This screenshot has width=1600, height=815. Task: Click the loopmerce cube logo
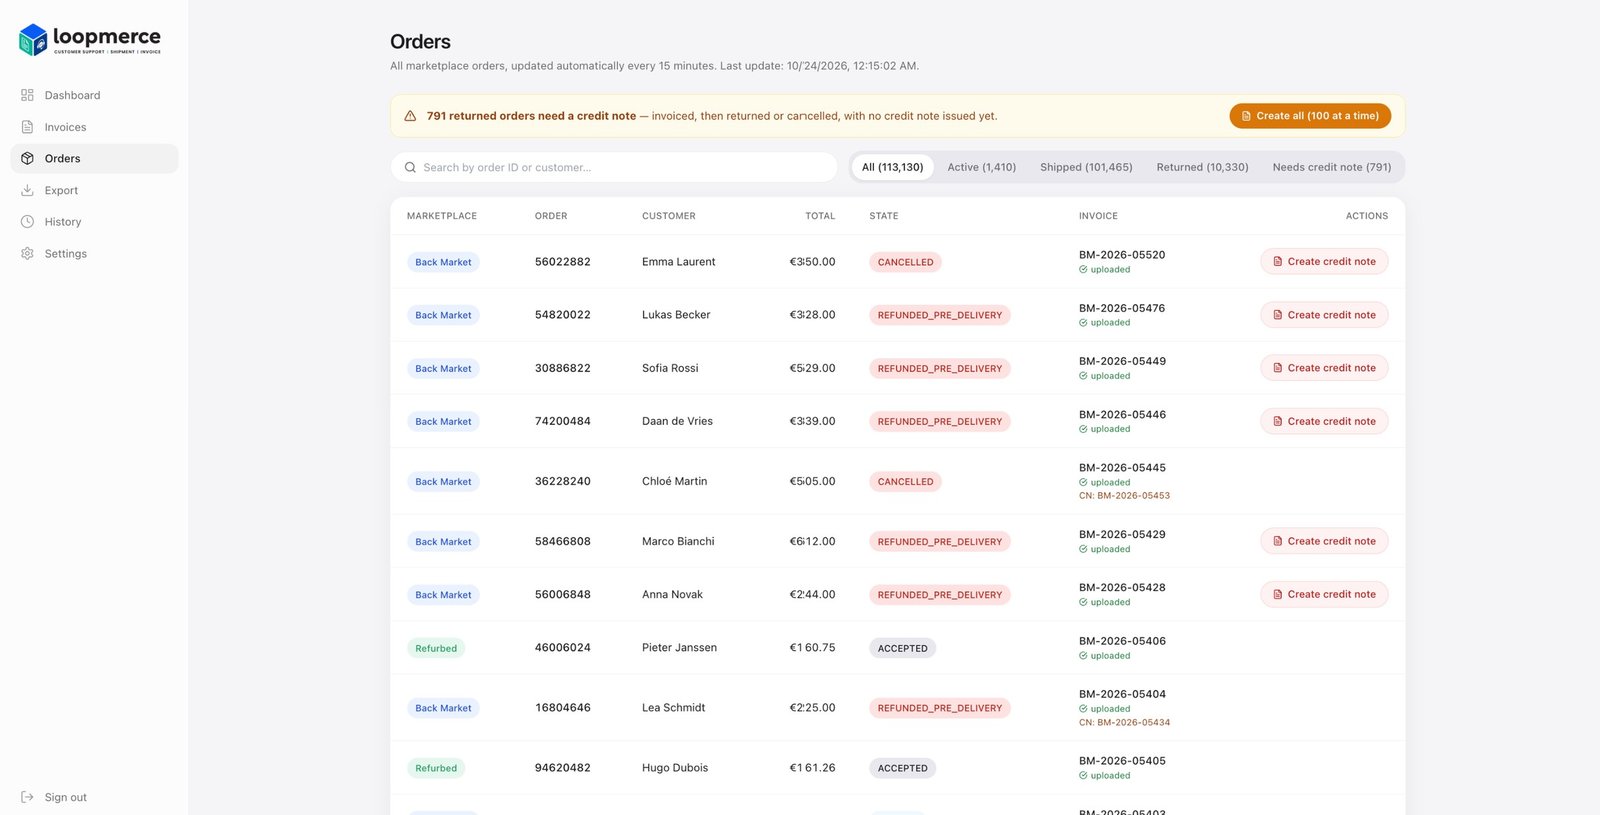(x=33, y=39)
